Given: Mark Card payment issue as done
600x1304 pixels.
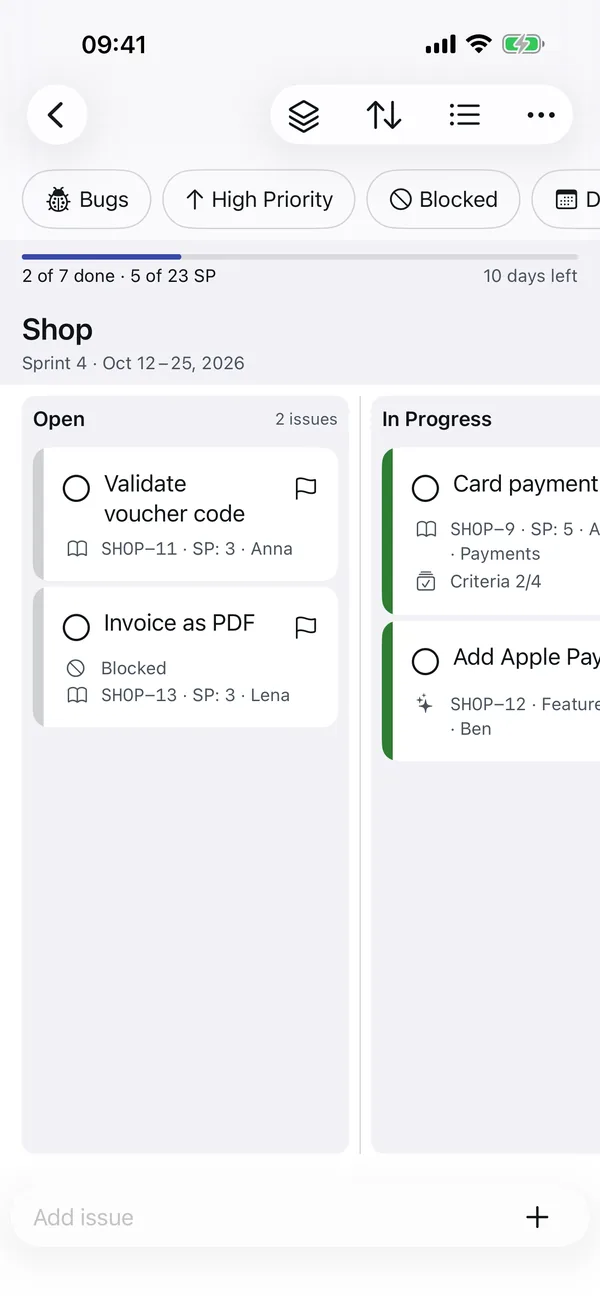Looking at the screenshot, I should (425, 488).
